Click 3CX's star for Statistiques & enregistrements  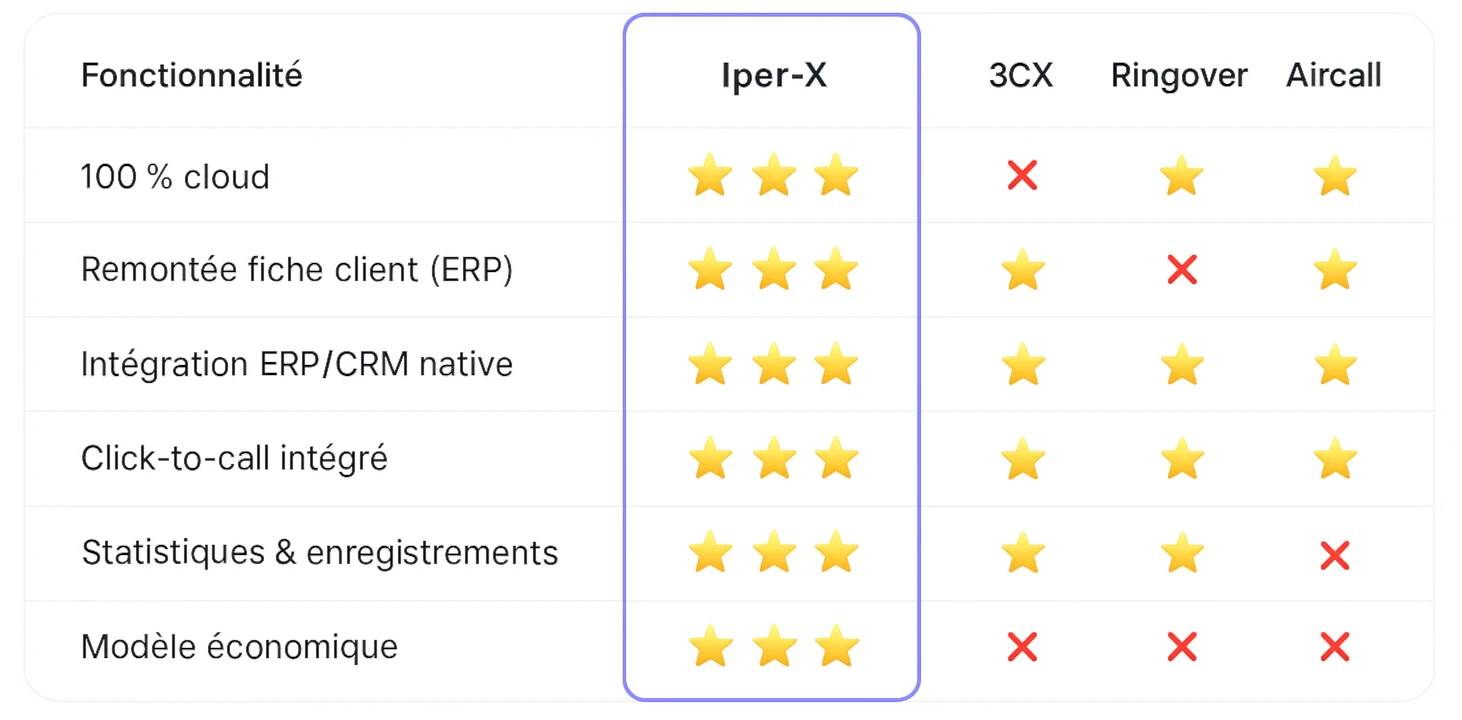coord(1023,553)
